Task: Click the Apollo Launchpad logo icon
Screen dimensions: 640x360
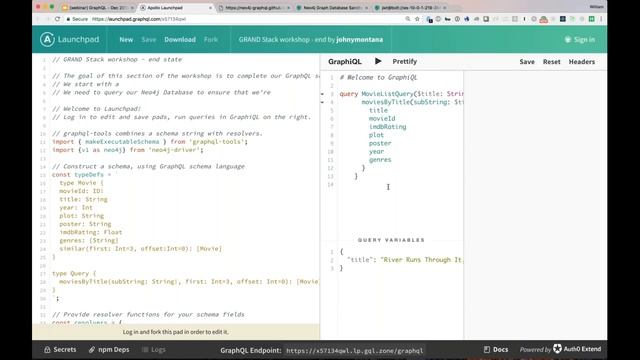Action: point(47,40)
